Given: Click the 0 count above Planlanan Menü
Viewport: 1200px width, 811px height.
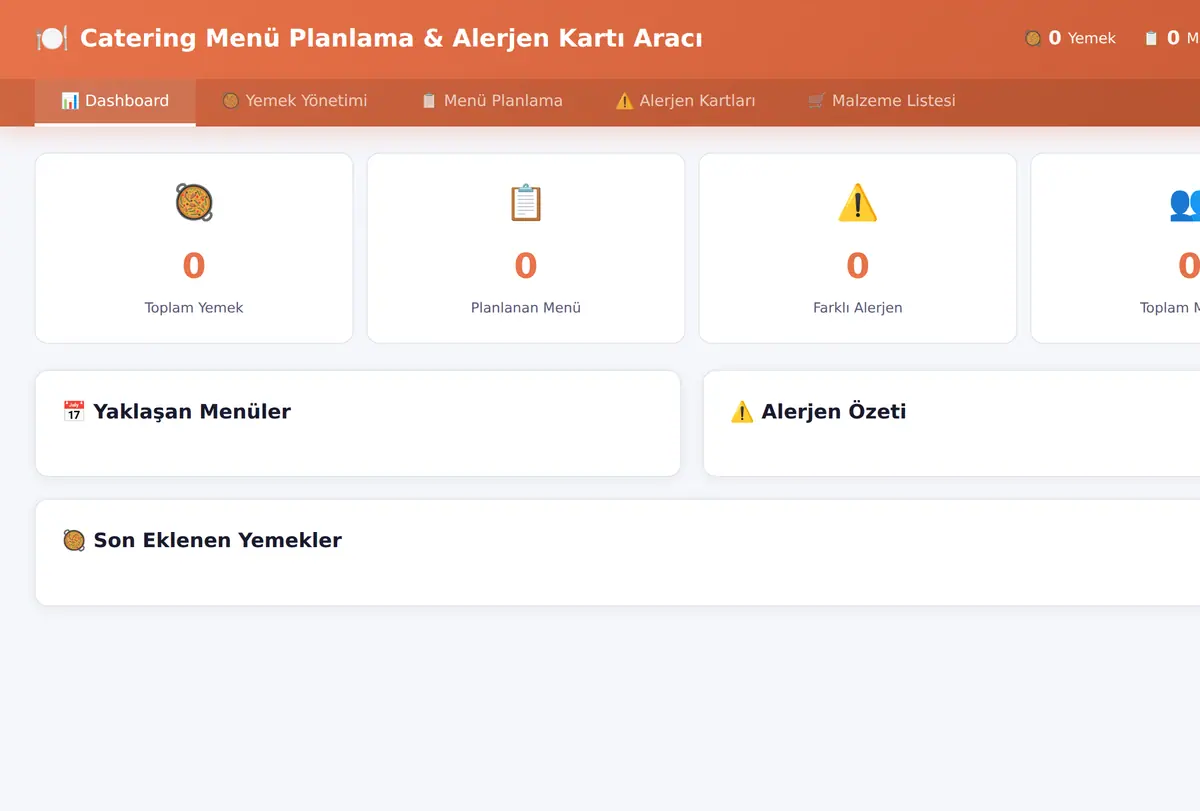Looking at the screenshot, I should point(526,266).
